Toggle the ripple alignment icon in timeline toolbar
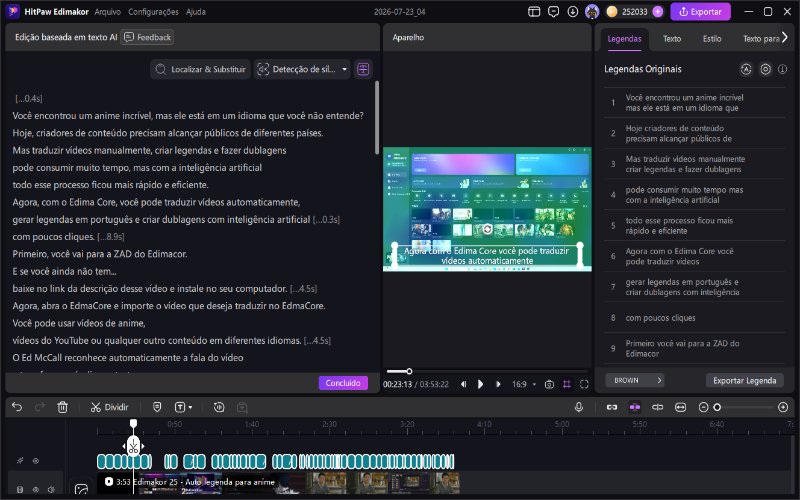 click(658, 407)
